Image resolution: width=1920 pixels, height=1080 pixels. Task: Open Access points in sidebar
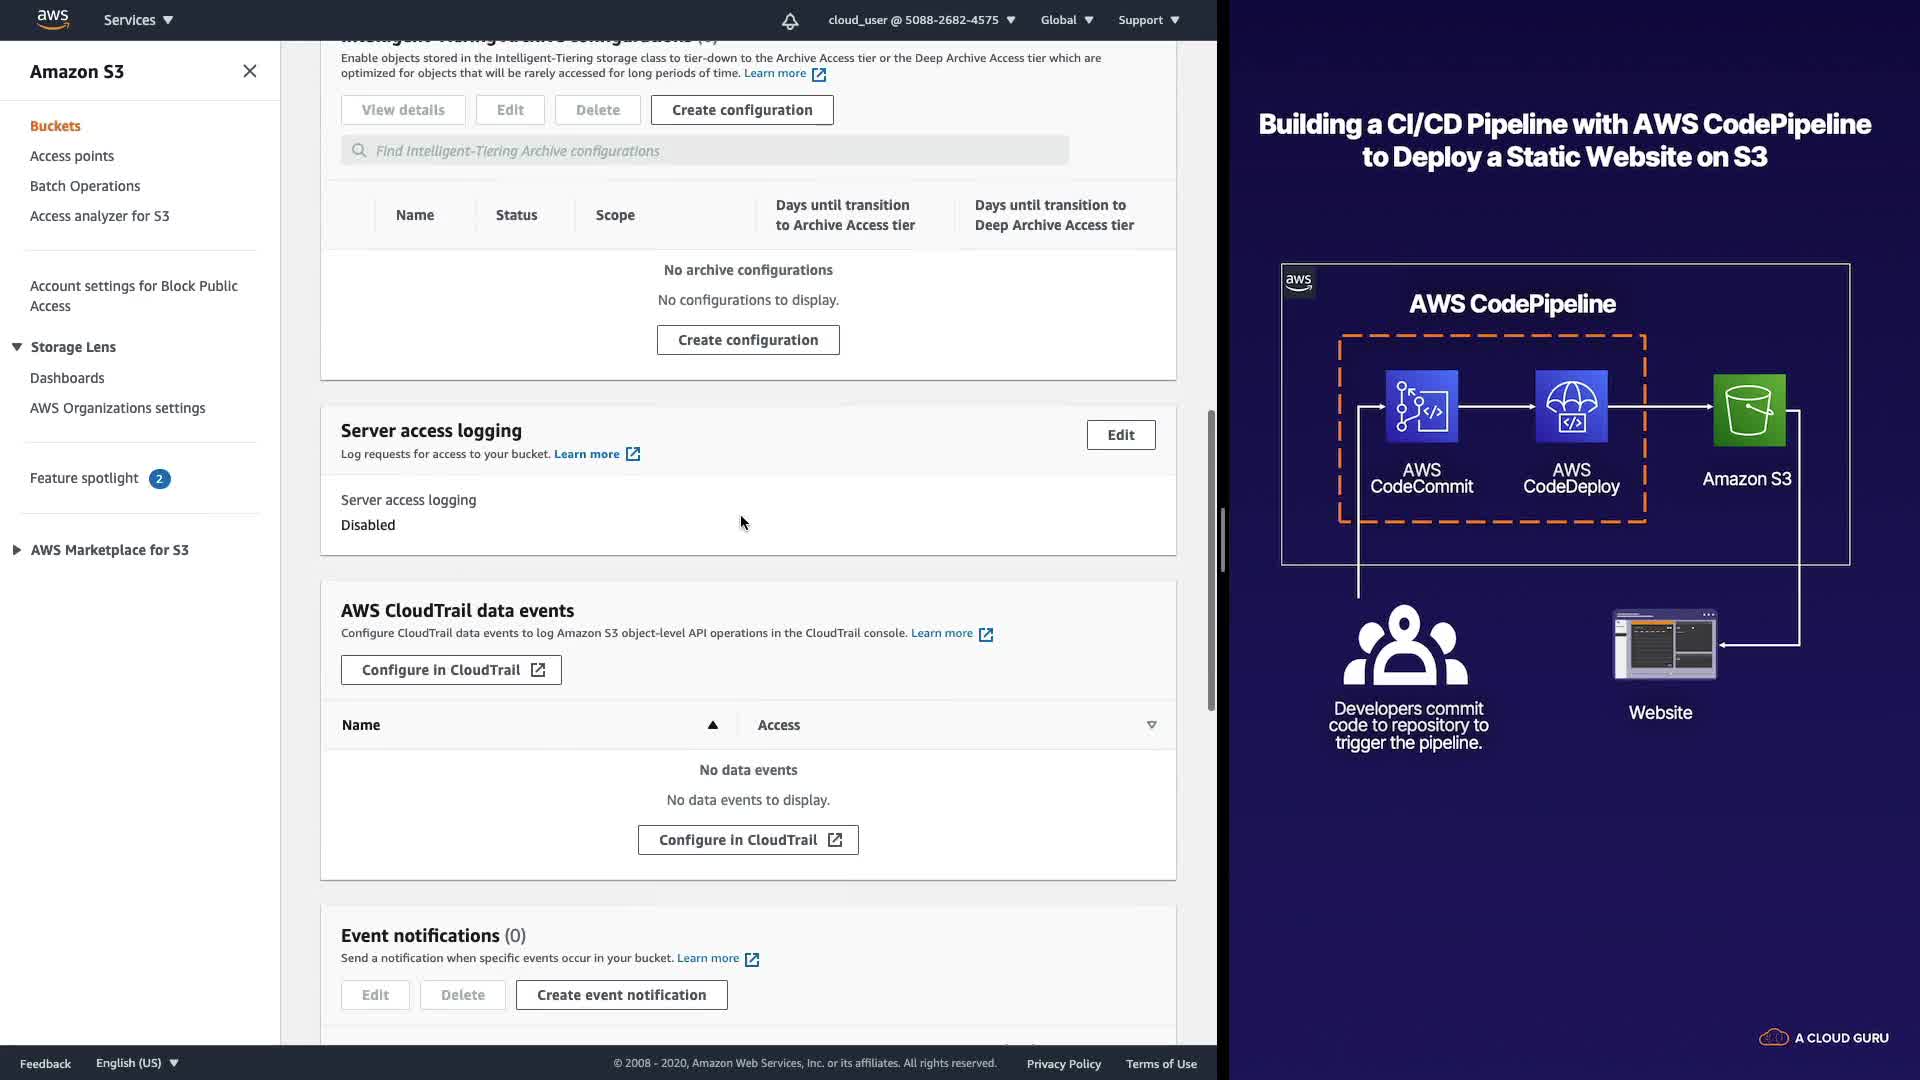(72, 156)
